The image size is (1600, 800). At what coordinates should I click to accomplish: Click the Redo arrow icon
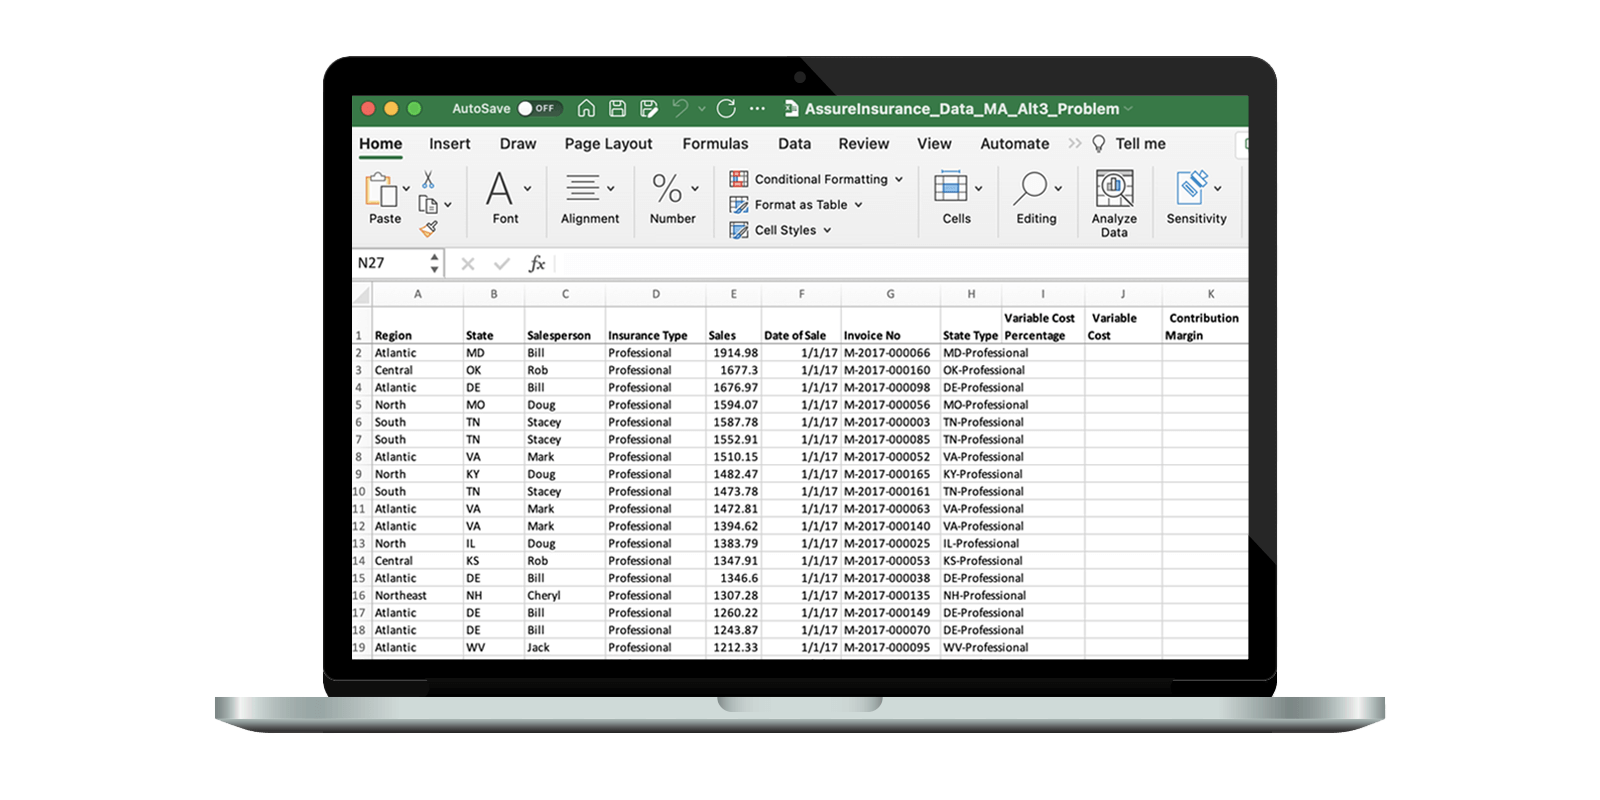pyautogui.click(x=727, y=109)
